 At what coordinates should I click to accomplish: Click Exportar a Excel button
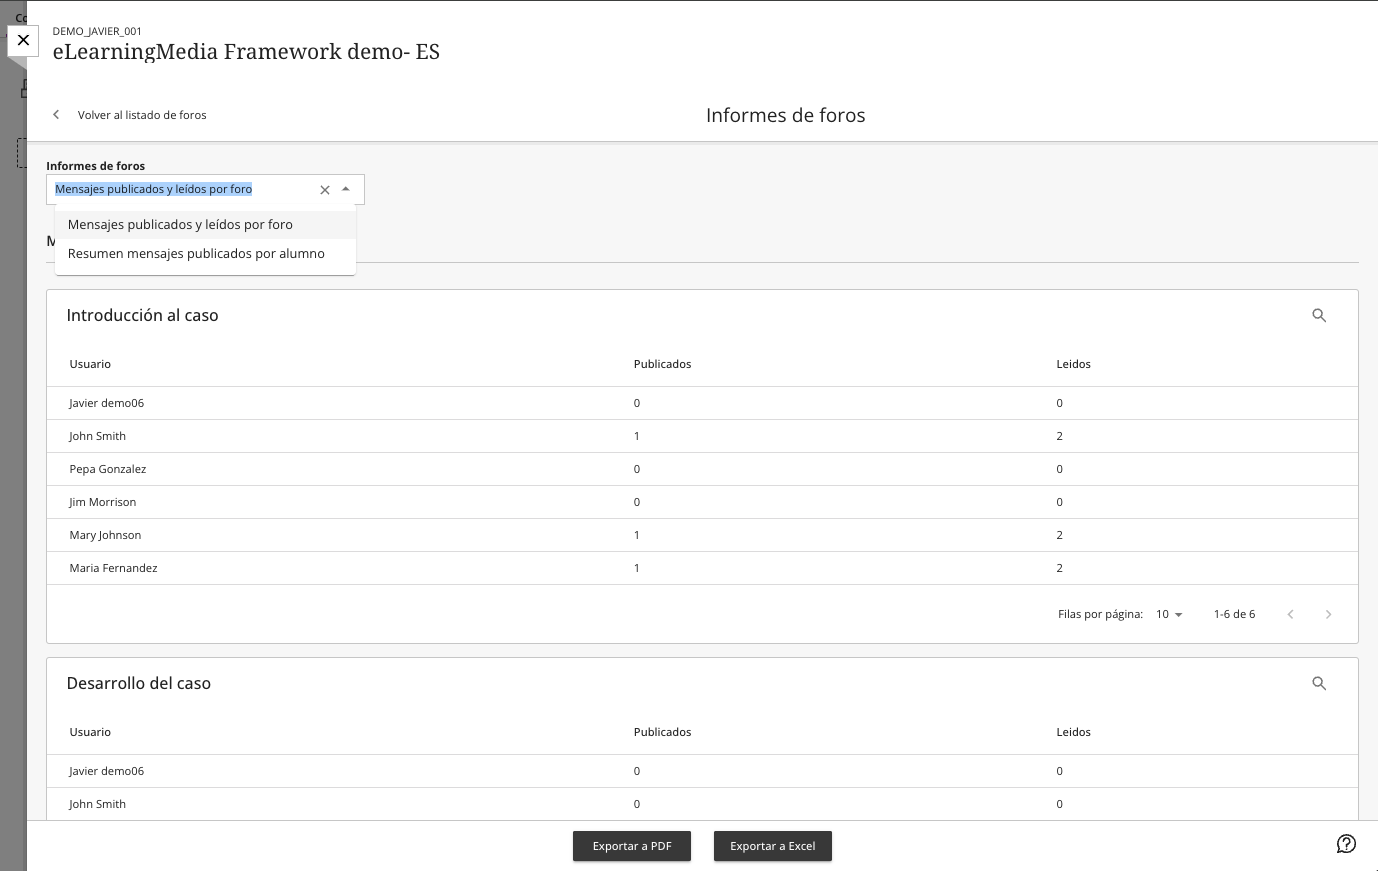[773, 846]
